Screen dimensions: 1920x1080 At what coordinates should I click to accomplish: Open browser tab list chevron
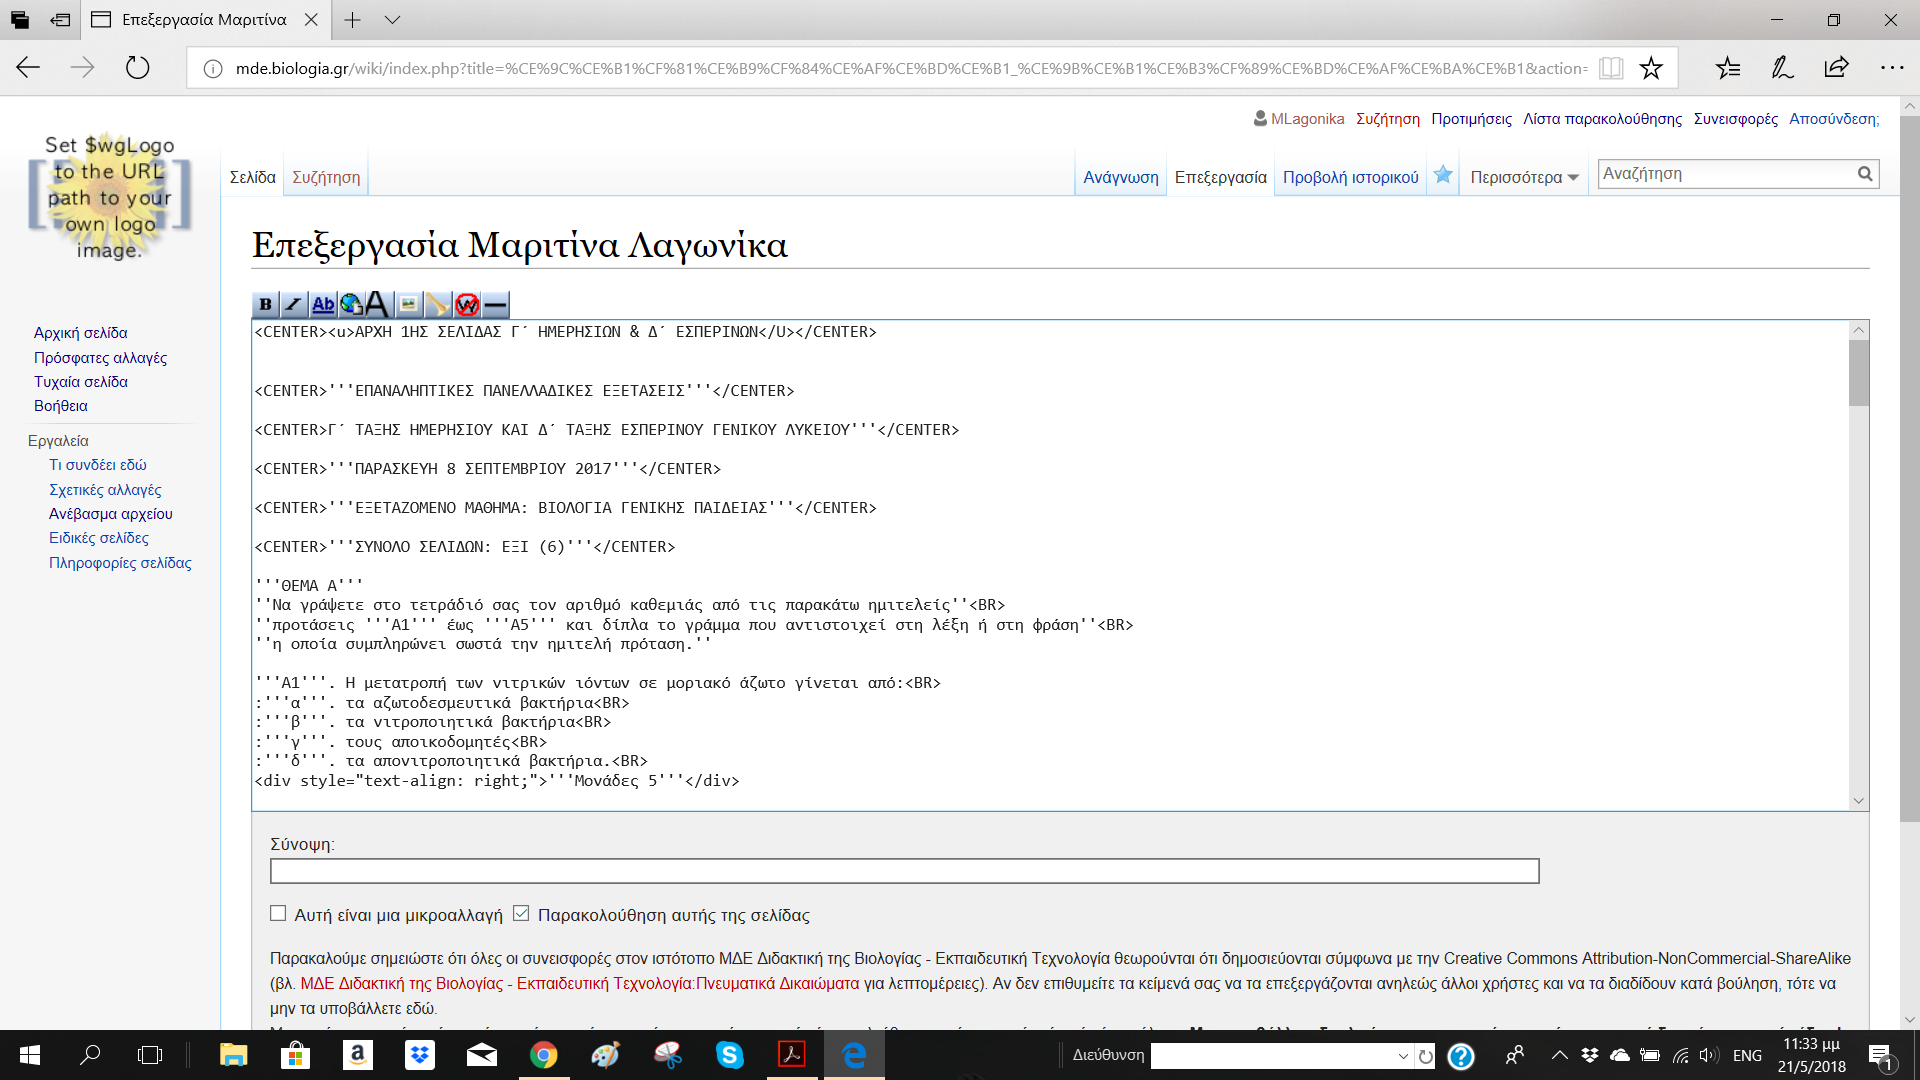click(392, 20)
